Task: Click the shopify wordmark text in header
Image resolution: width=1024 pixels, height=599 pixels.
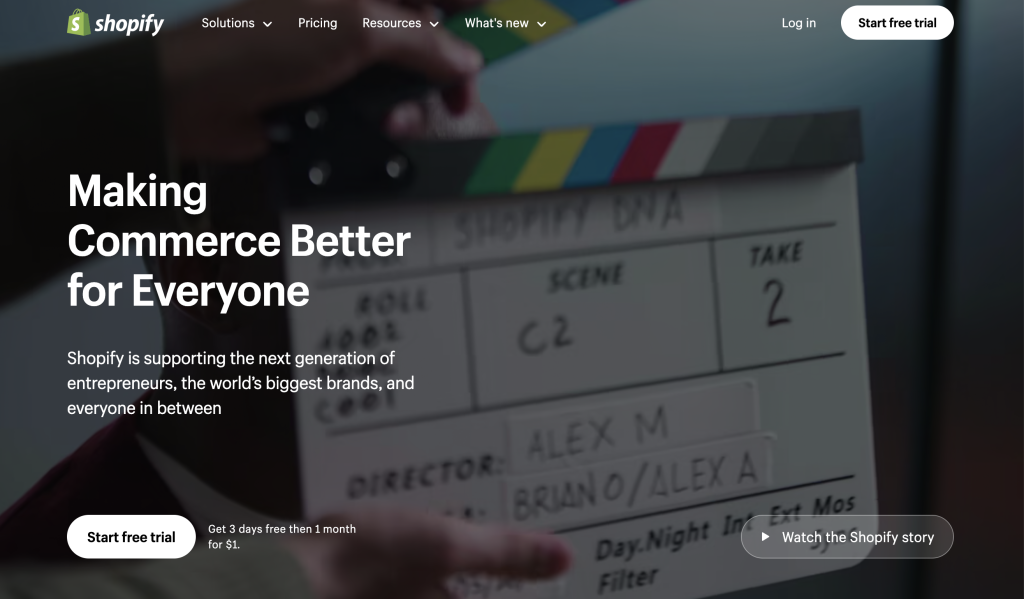Action: pyautogui.click(x=129, y=24)
